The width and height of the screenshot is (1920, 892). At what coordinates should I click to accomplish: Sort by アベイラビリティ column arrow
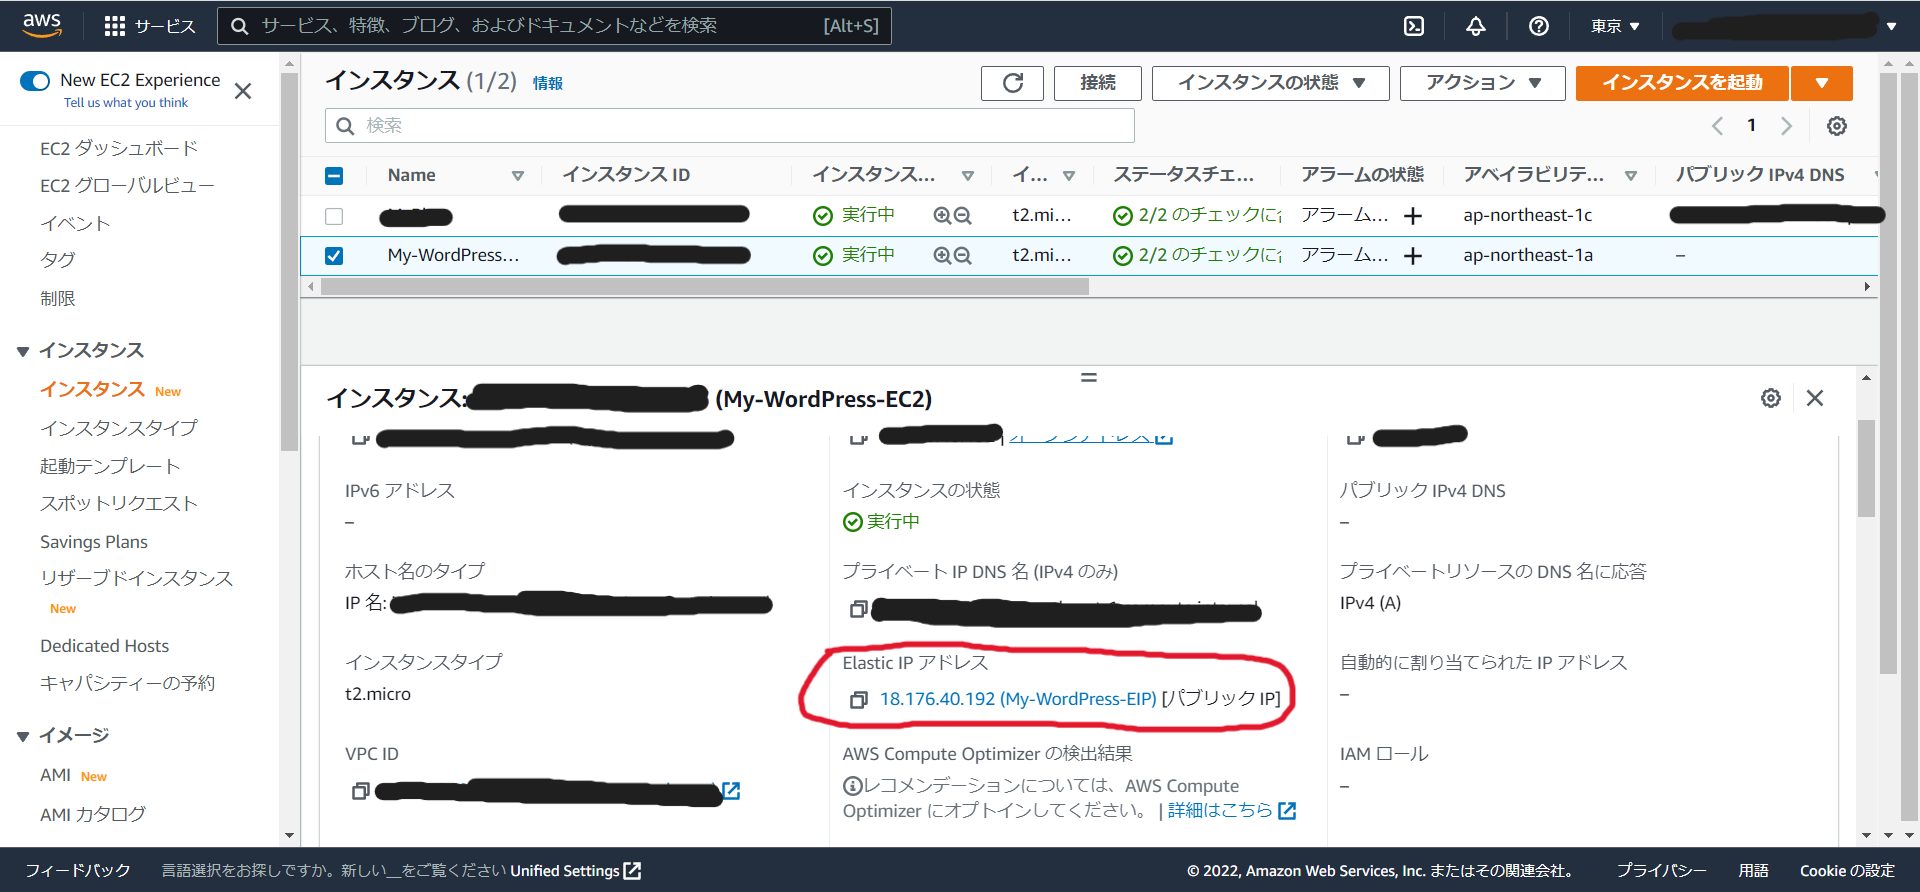tap(1631, 176)
